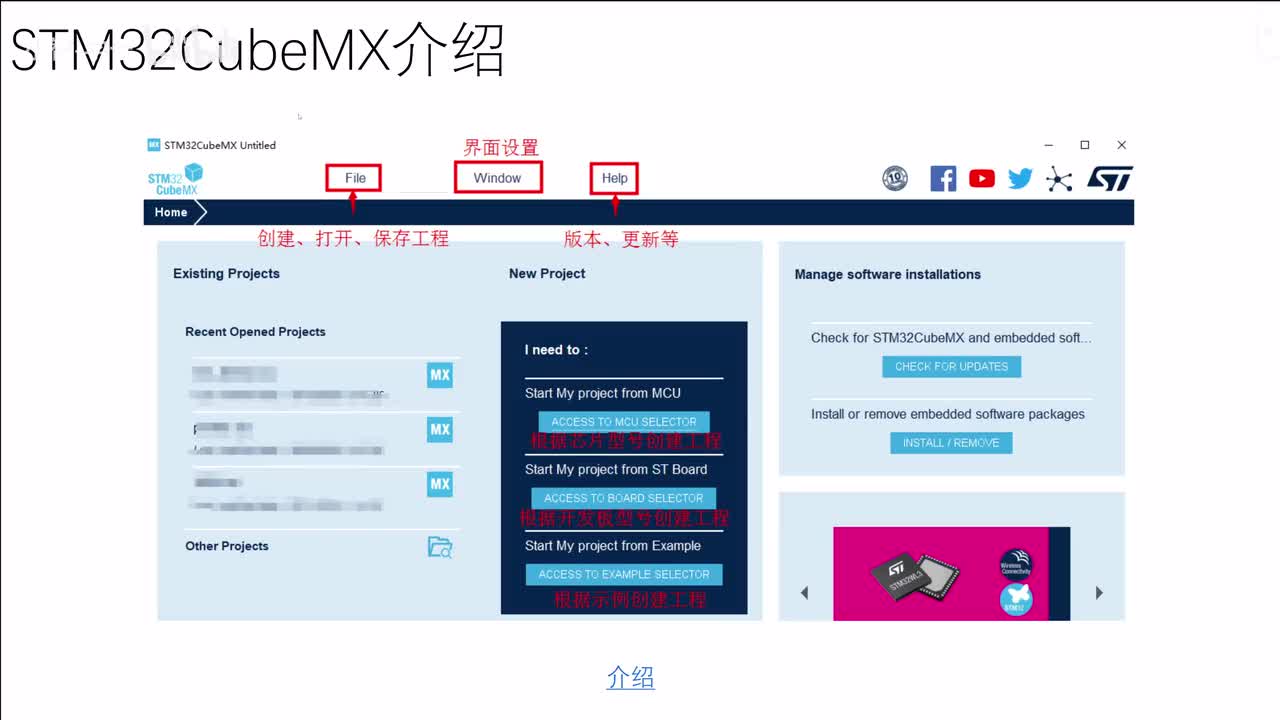1280x720 pixels.
Task: Click the Recent Opened Projects heading
Action: [255, 332]
